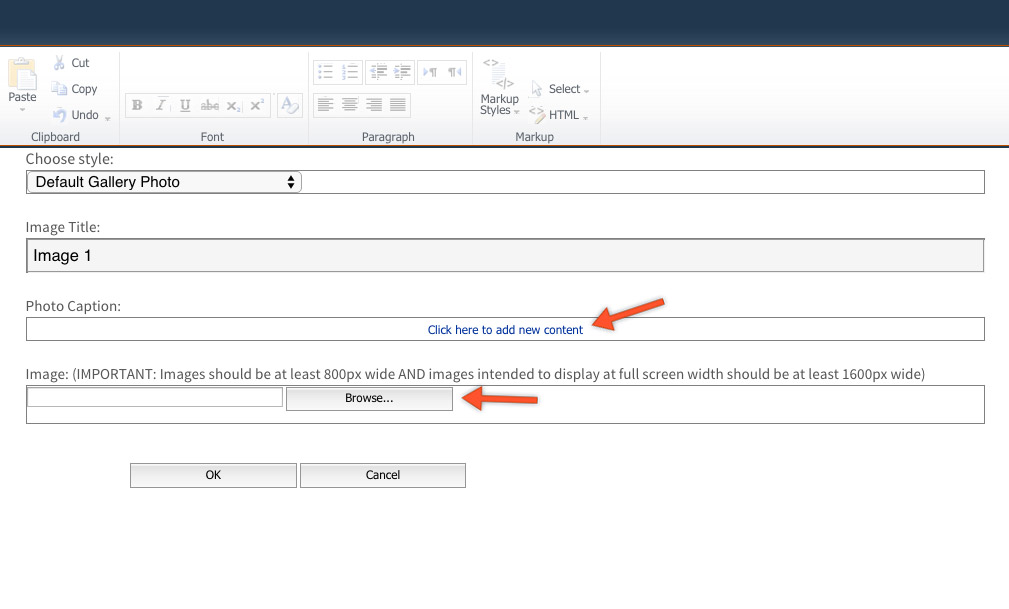Click the Paste clipboard icon
Viewport: 1009px width, 609px height.
pyautogui.click(x=21, y=78)
